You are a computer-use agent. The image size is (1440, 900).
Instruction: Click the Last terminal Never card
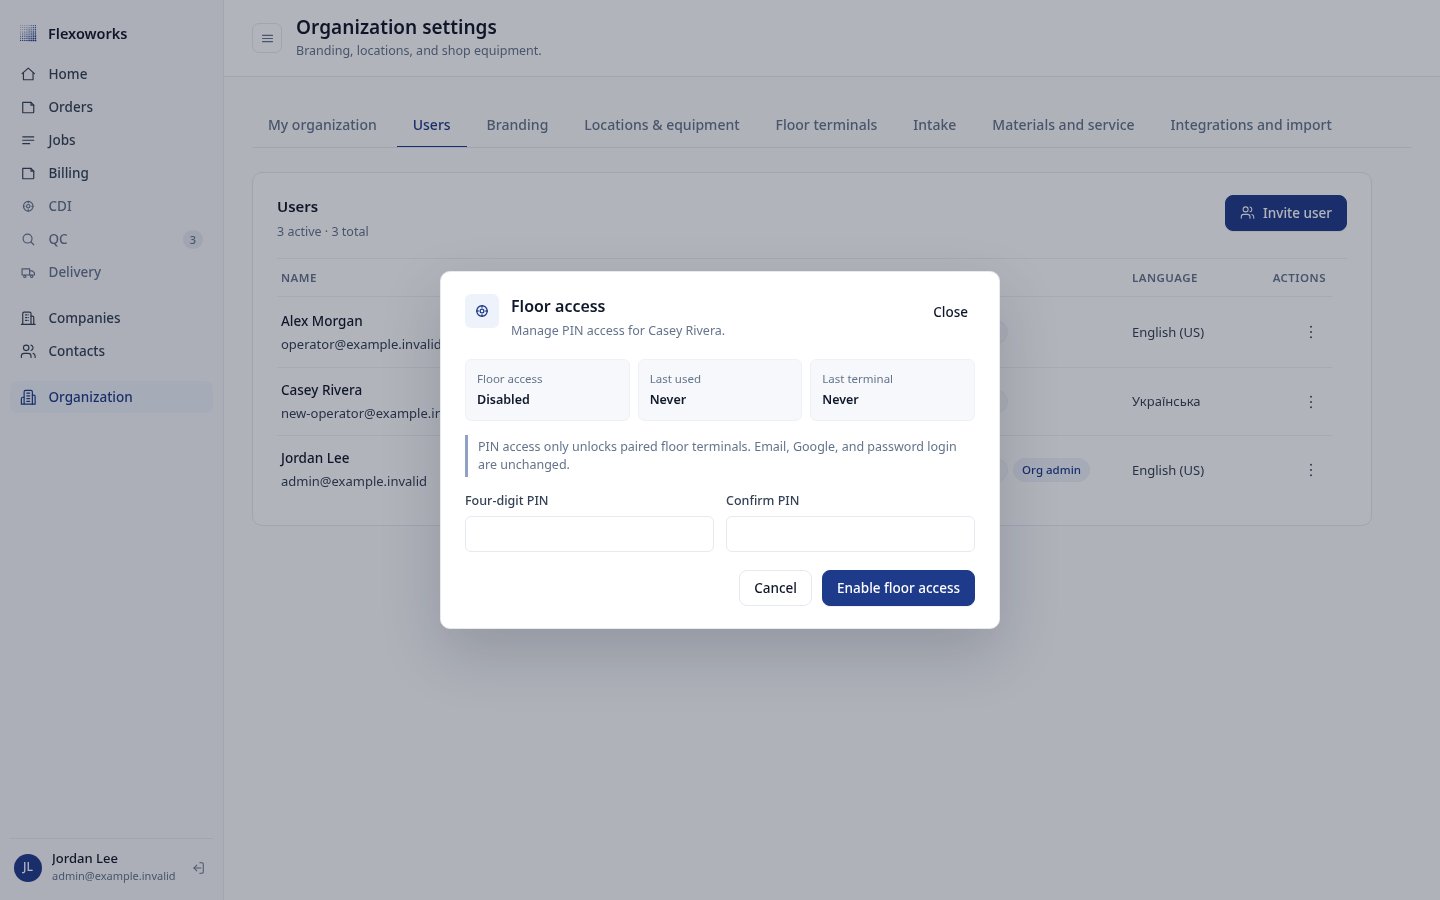coord(892,390)
